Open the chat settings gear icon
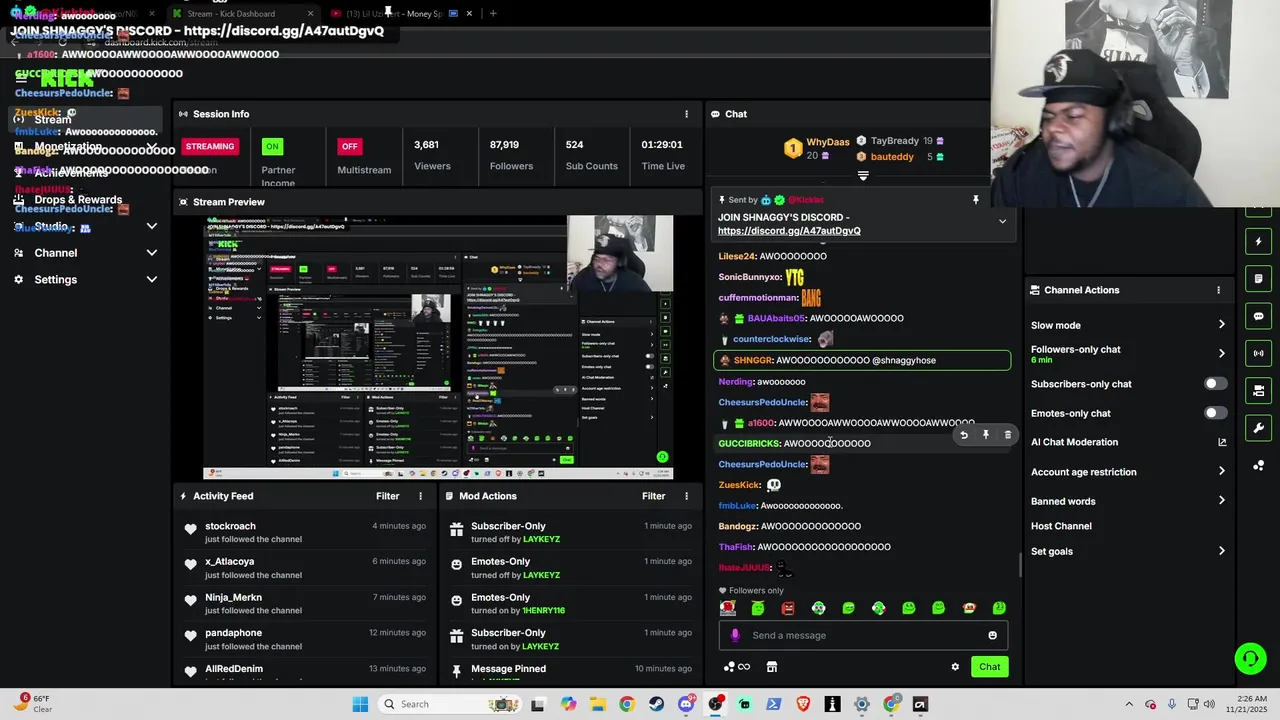 pos(955,667)
